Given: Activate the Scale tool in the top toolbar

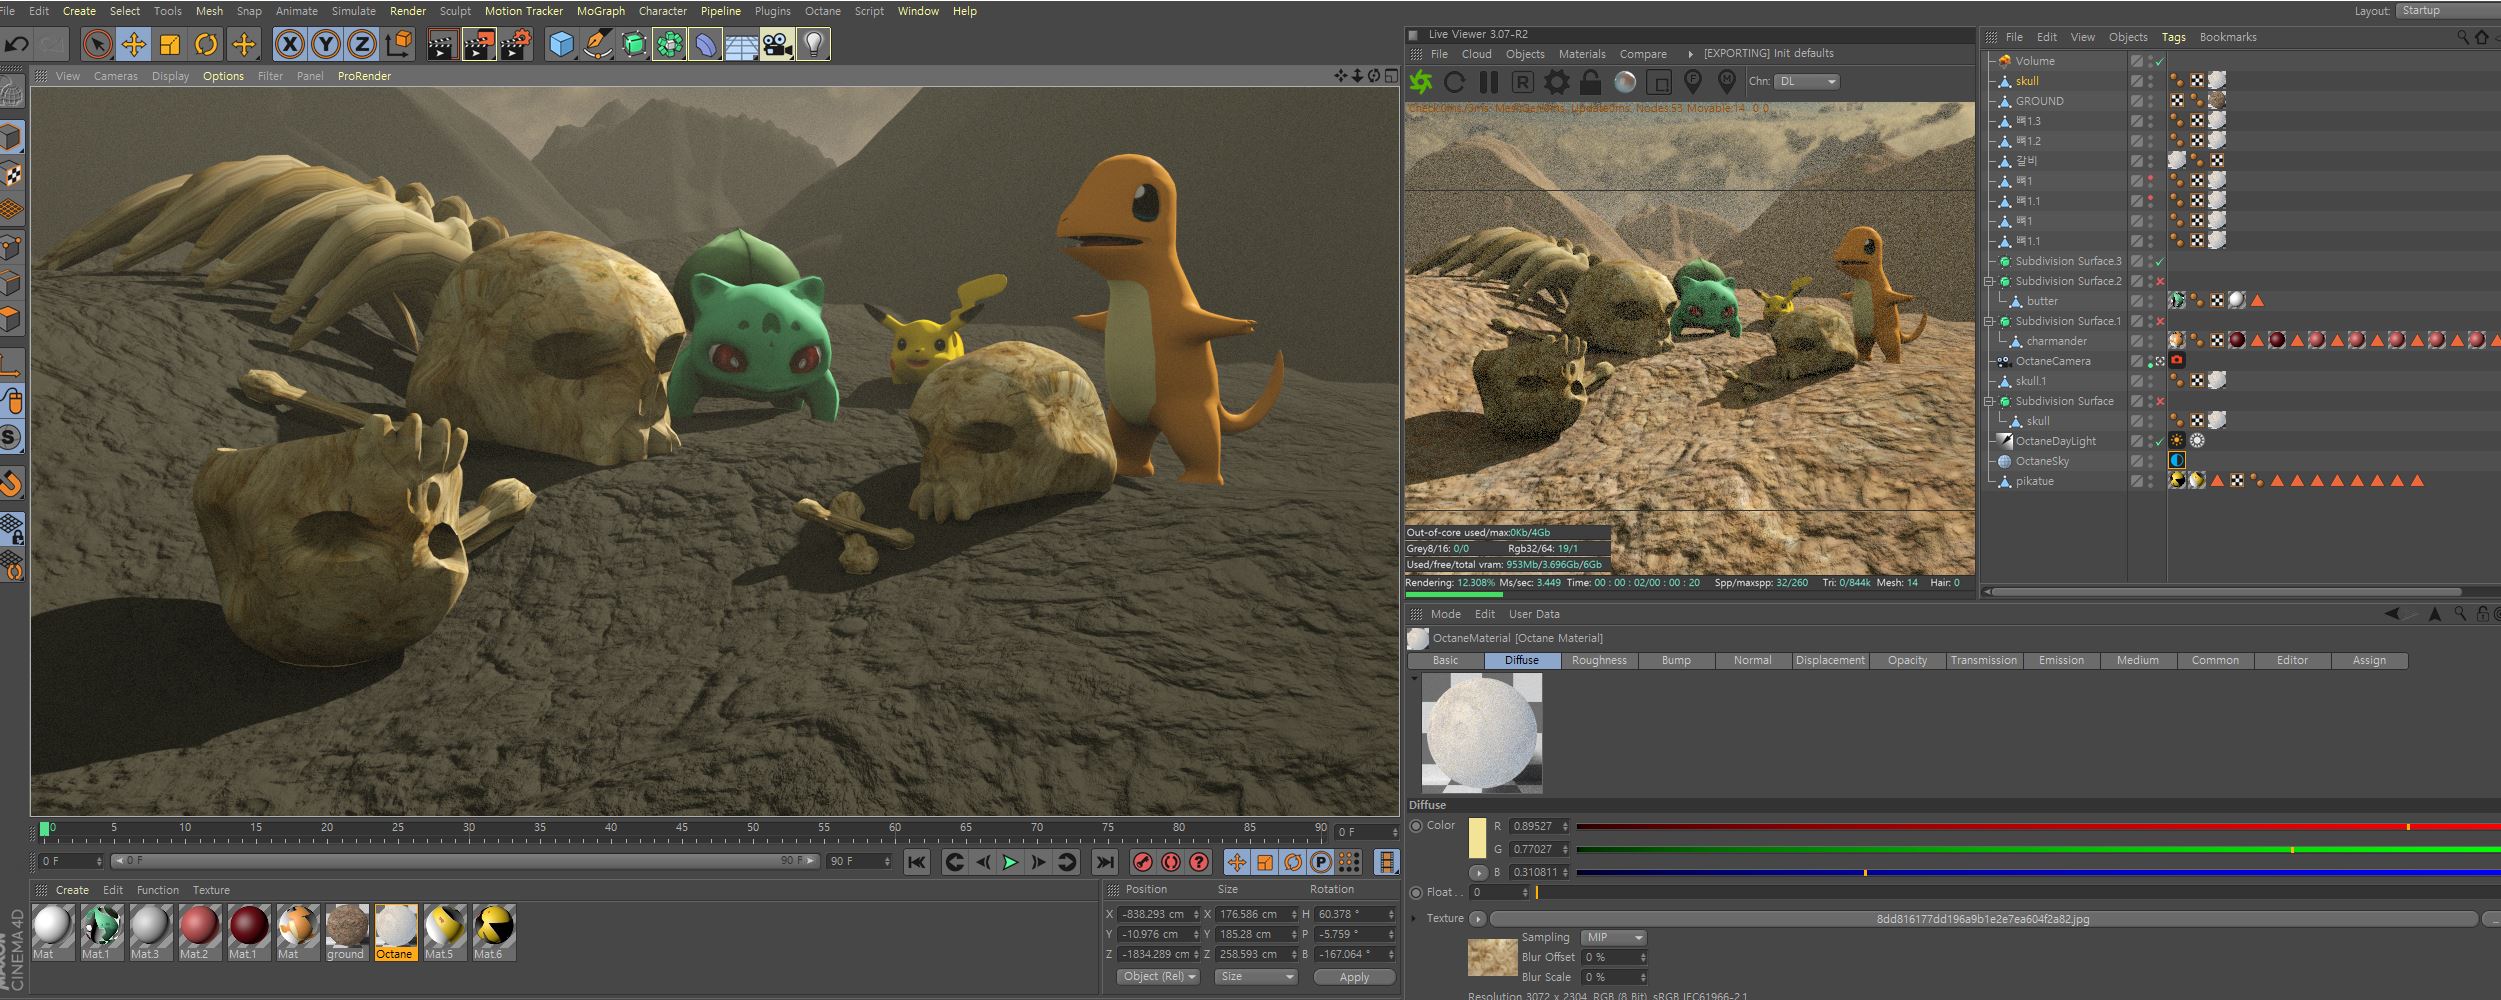Looking at the screenshot, I should pos(170,44).
